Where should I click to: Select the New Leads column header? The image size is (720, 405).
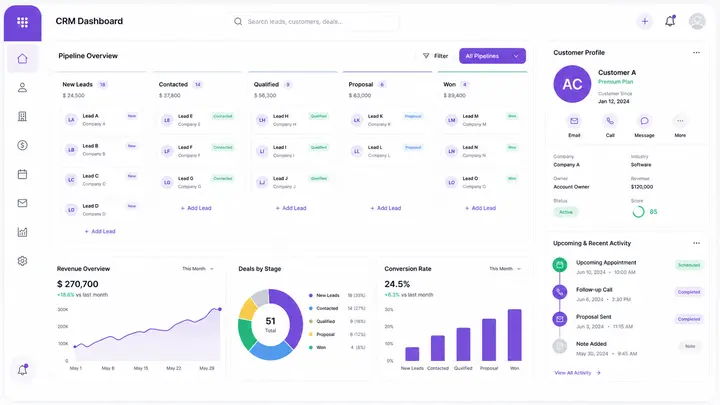[77, 84]
